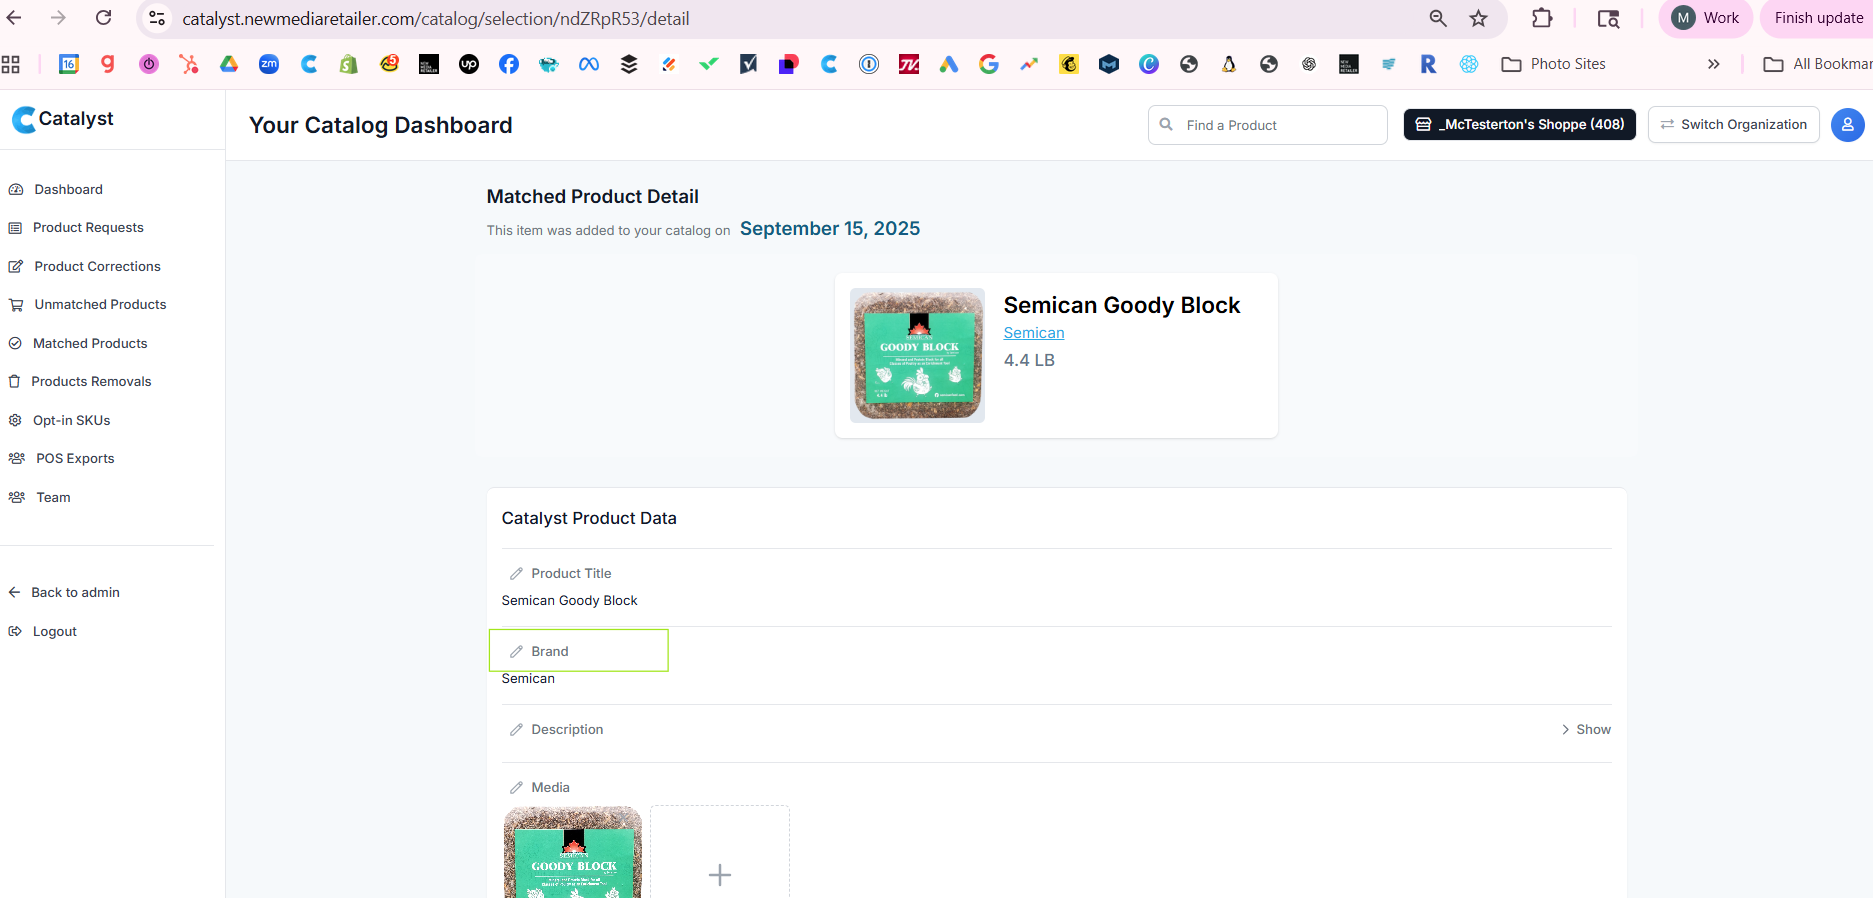Open Google Calendar bookmark

(69, 64)
